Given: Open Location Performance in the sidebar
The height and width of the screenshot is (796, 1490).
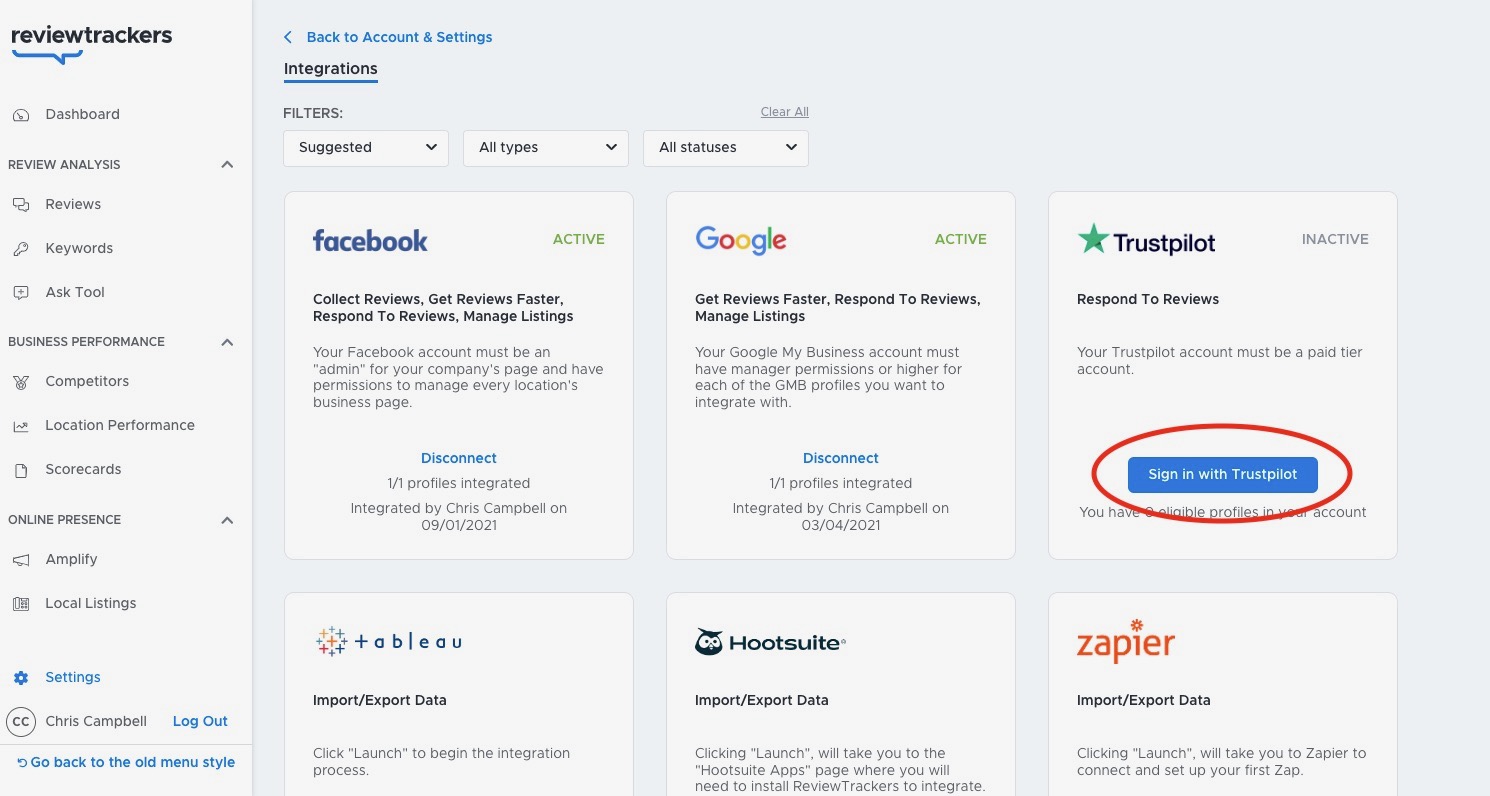Looking at the screenshot, I should [120, 425].
